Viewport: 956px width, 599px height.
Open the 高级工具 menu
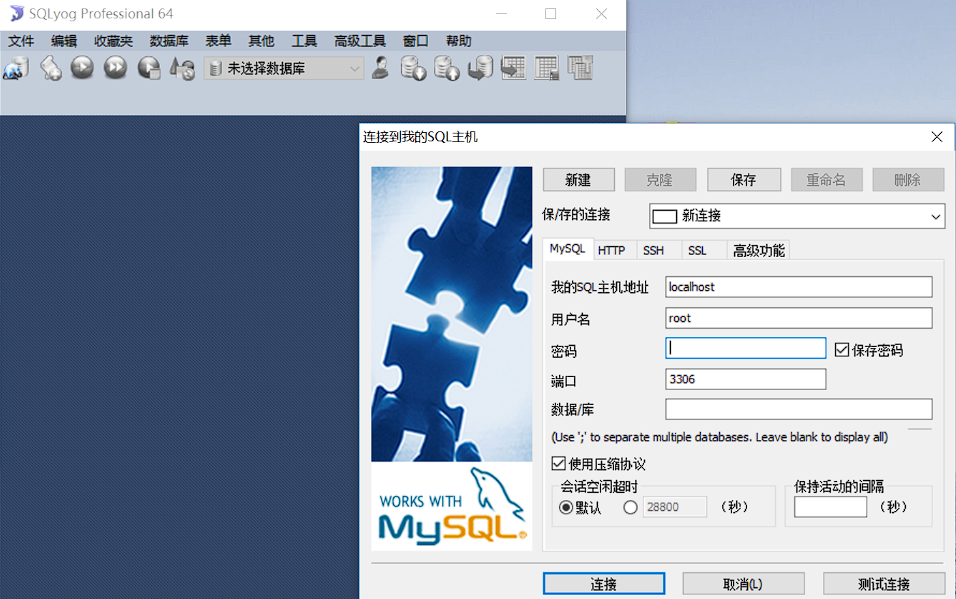[x=360, y=41]
